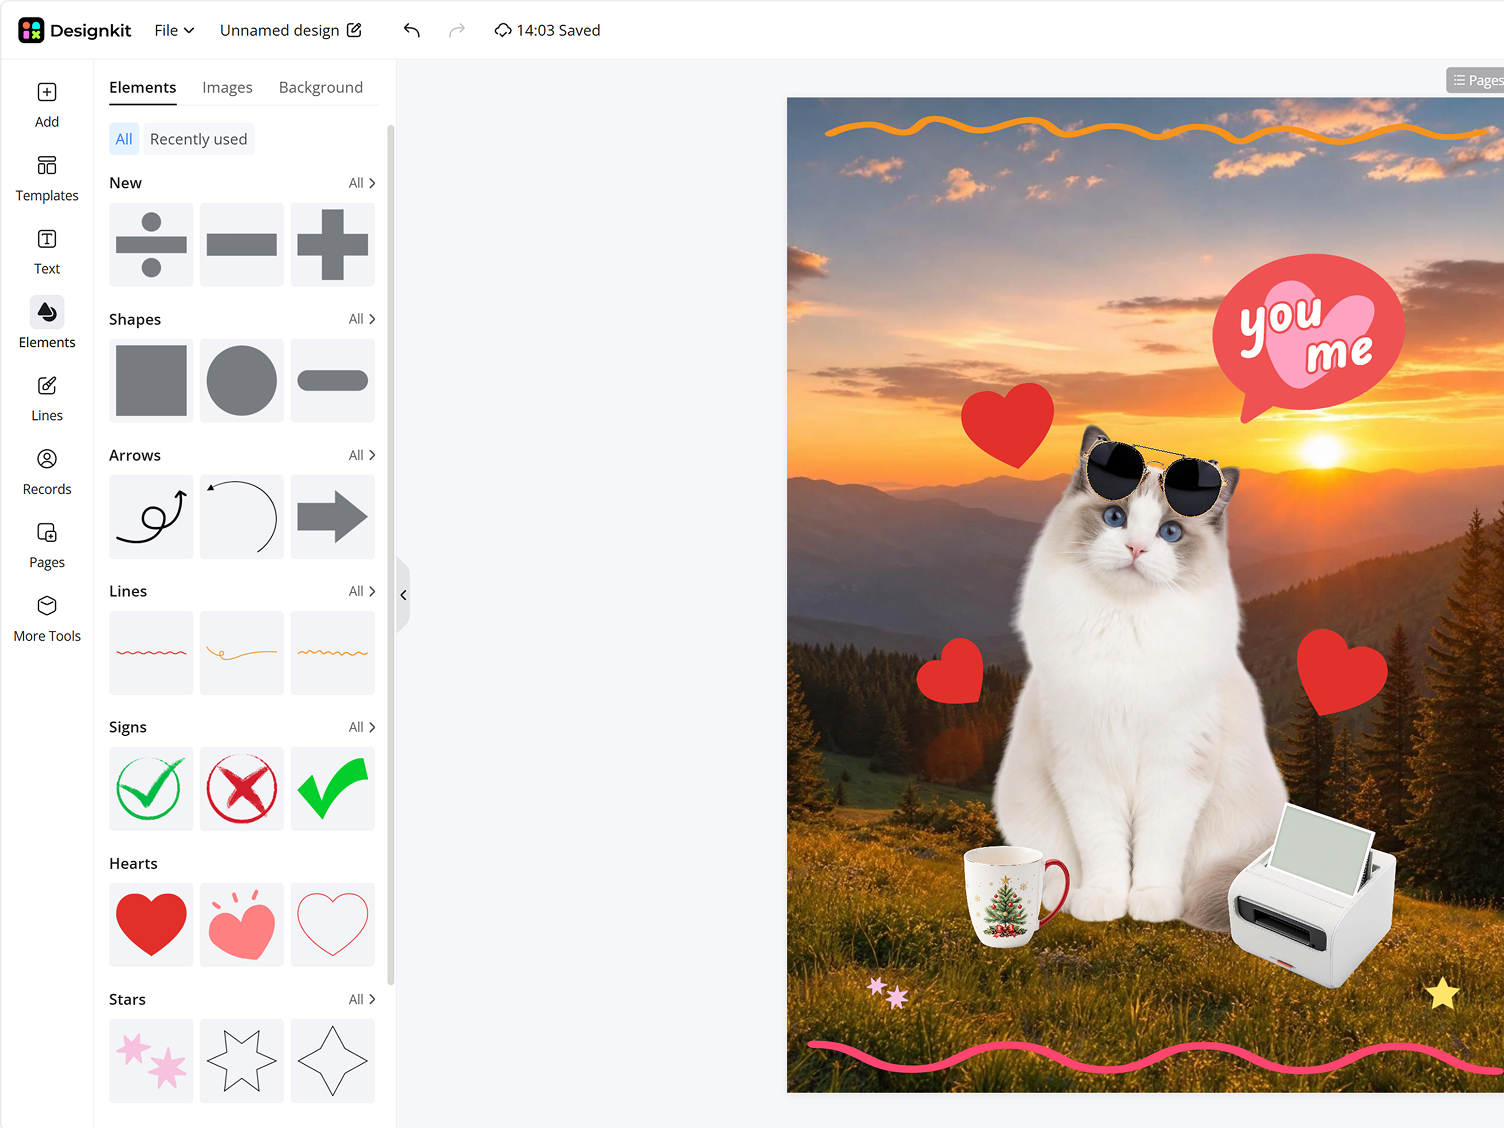Insert the outlined four-point star

[333, 1061]
